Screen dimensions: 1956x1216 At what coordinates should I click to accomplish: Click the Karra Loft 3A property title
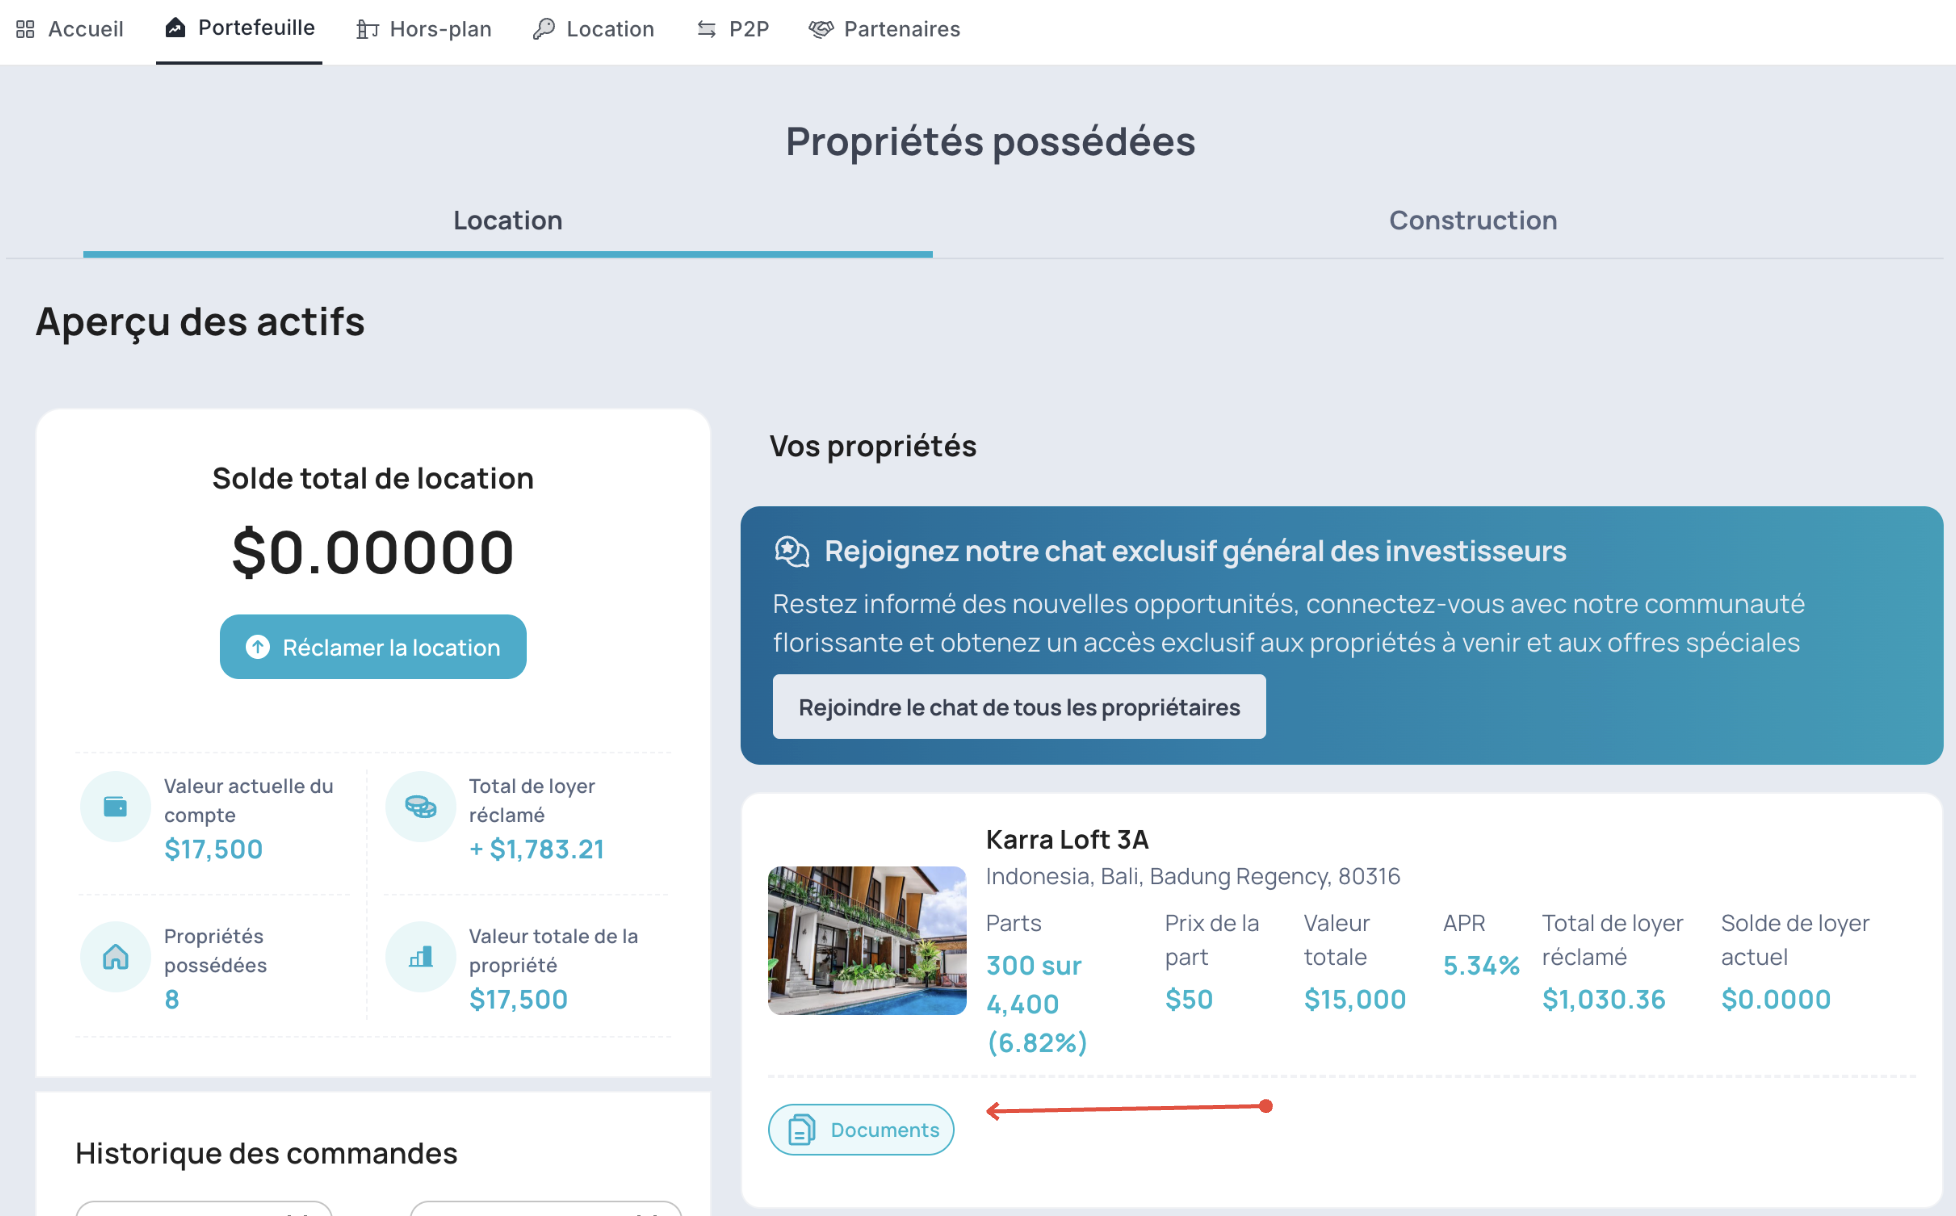tap(1066, 839)
